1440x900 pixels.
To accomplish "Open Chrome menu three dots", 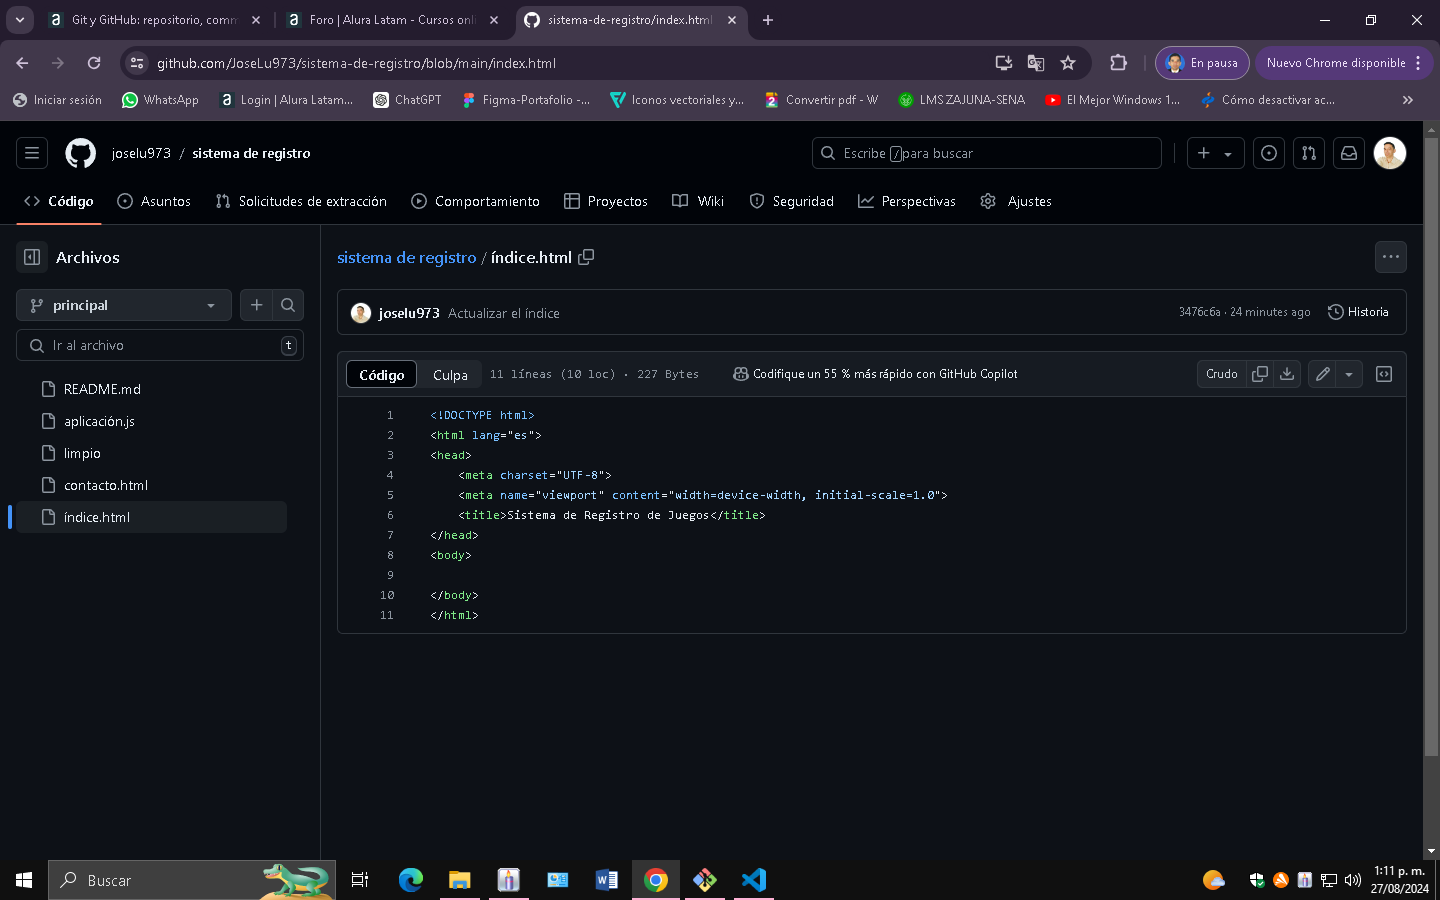I will coord(1418,63).
